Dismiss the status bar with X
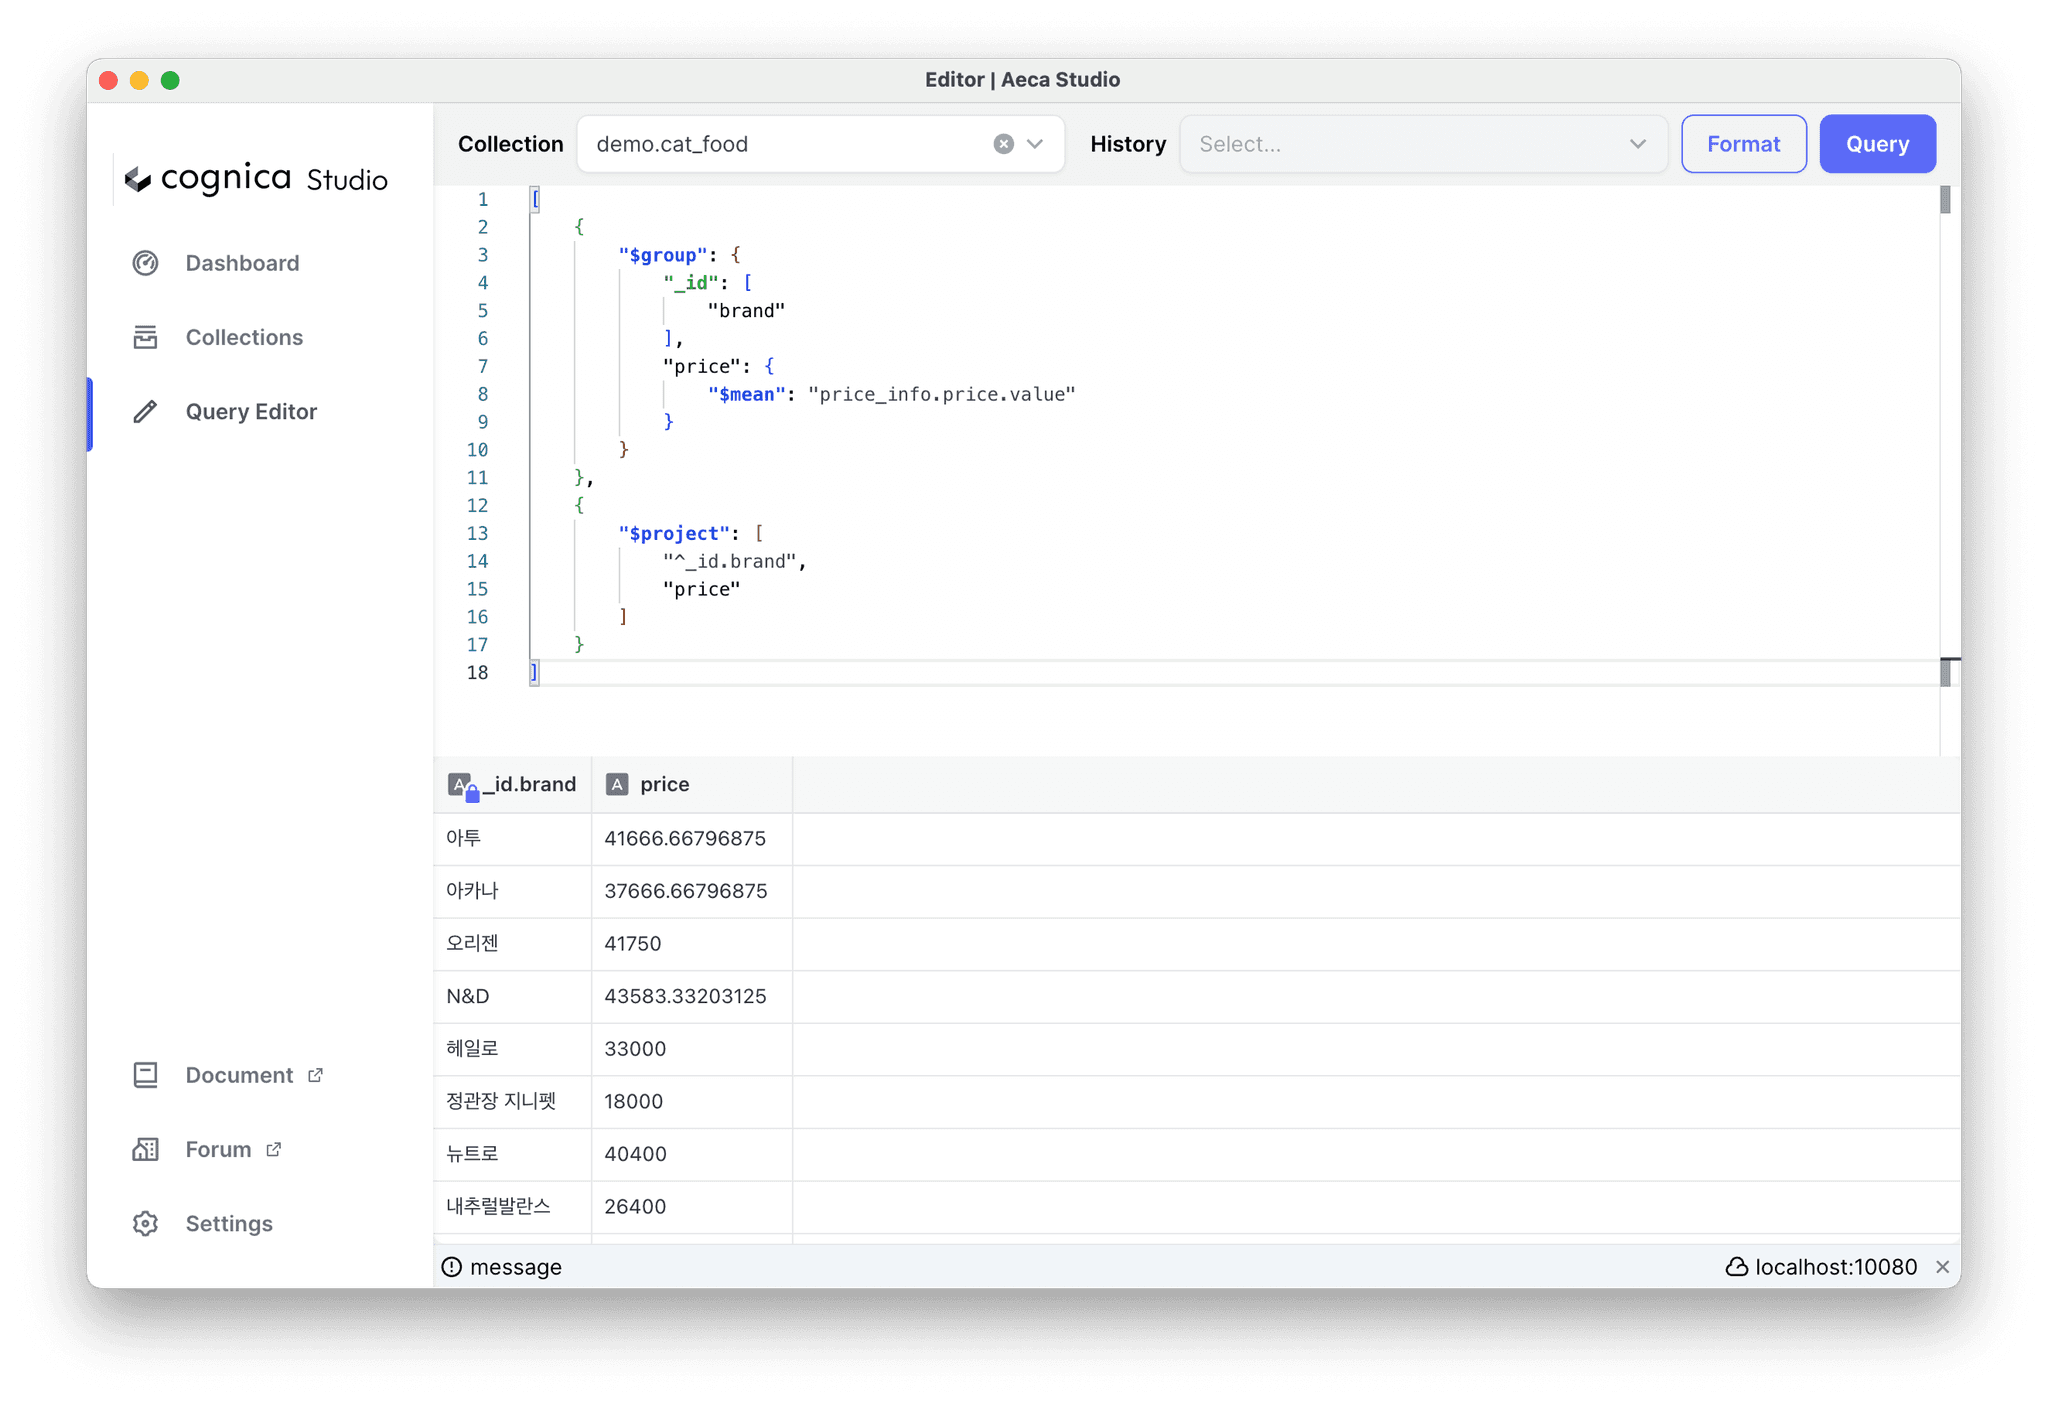Screen dimensions: 2048x1403 (x=1942, y=1267)
